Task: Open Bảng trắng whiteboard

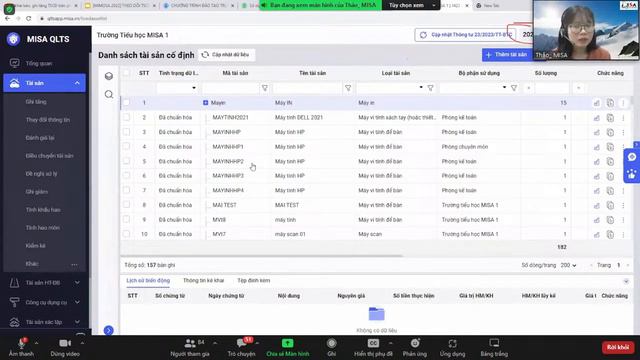Action: pyautogui.click(x=494, y=347)
